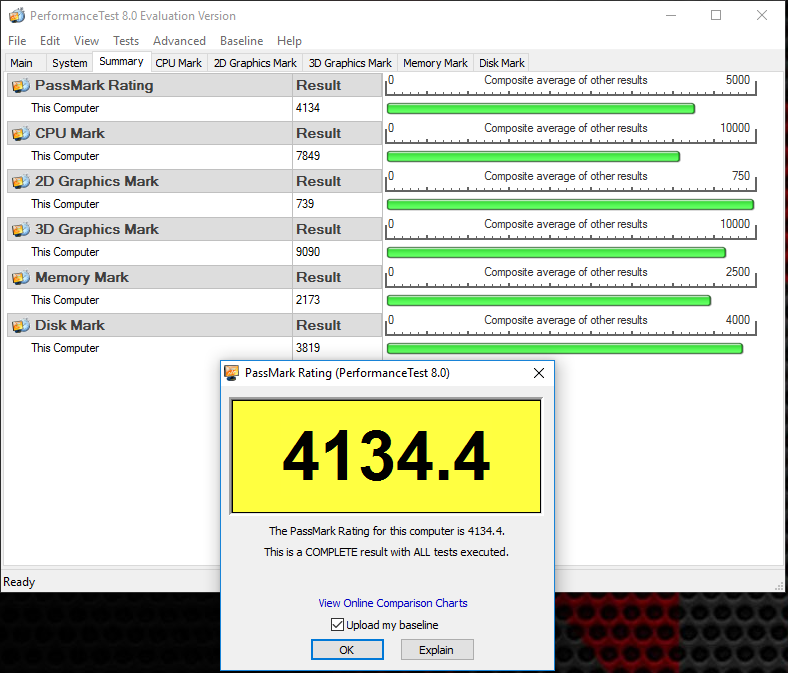Open the Tests menu

[126, 41]
